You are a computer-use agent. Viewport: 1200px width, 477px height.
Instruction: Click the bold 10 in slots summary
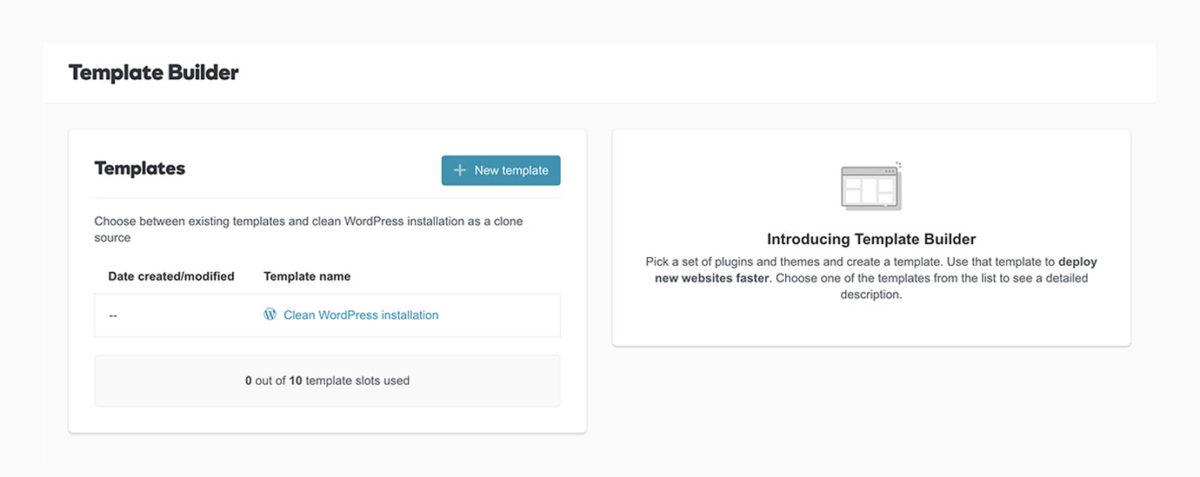(296, 380)
